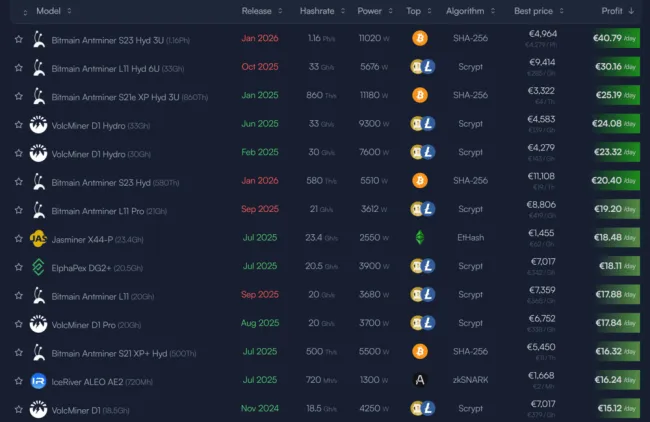The width and height of the screenshot is (650, 422).
Task: Toggle favorite star for IceRiver ALEO AE2
Action: [18, 381]
